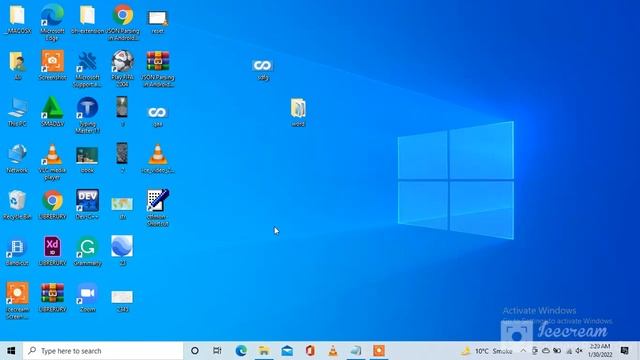The width and height of the screenshot is (640, 360).
Task: Open Cortana circle on taskbar
Action: click(195, 351)
